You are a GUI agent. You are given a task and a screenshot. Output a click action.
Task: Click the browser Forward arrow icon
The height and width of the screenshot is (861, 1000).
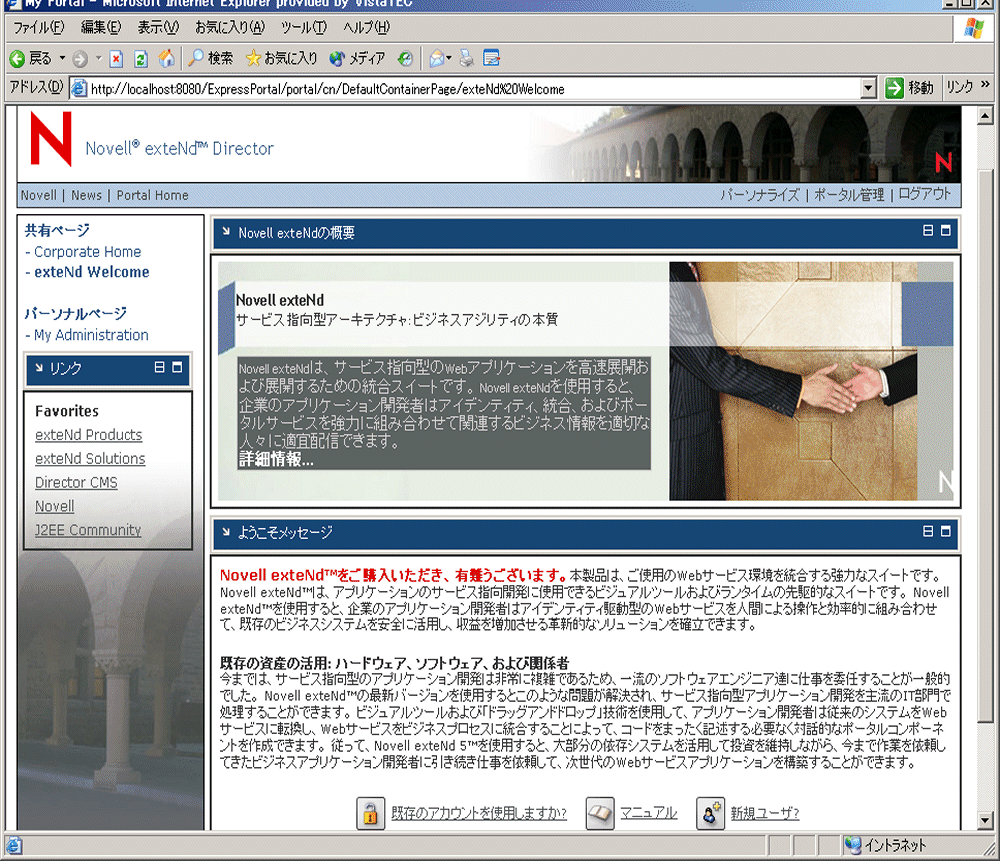click(80, 59)
